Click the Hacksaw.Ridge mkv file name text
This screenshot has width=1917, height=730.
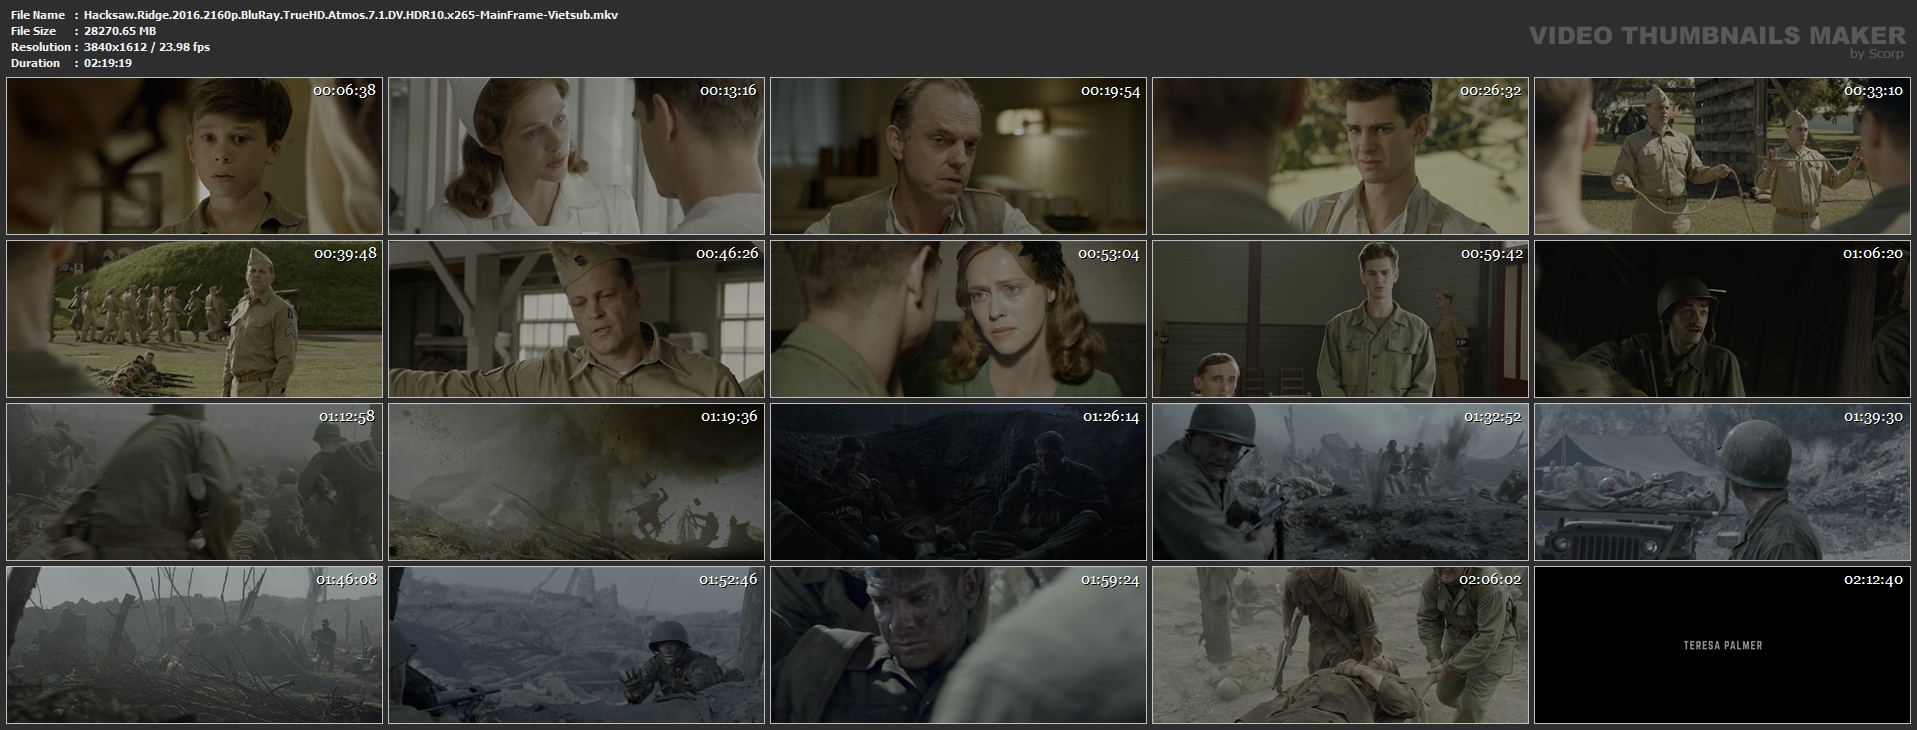[x=351, y=15]
